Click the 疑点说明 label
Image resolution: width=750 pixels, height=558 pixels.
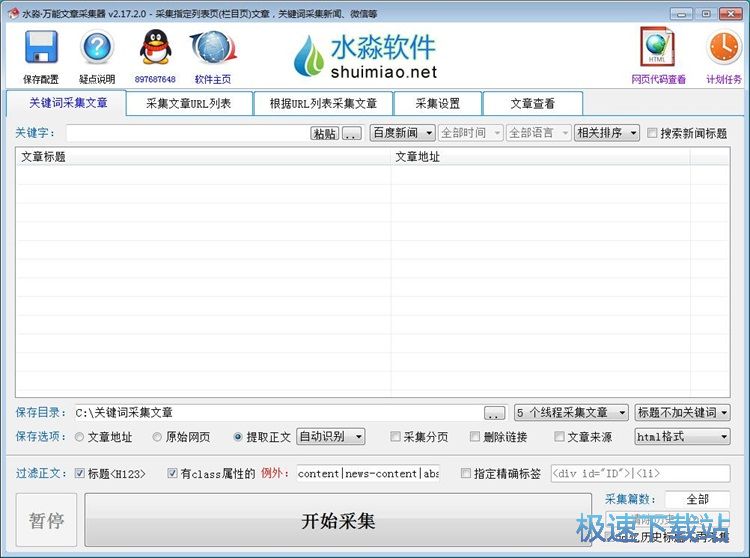pyautogui.click(x=97, y=79)
